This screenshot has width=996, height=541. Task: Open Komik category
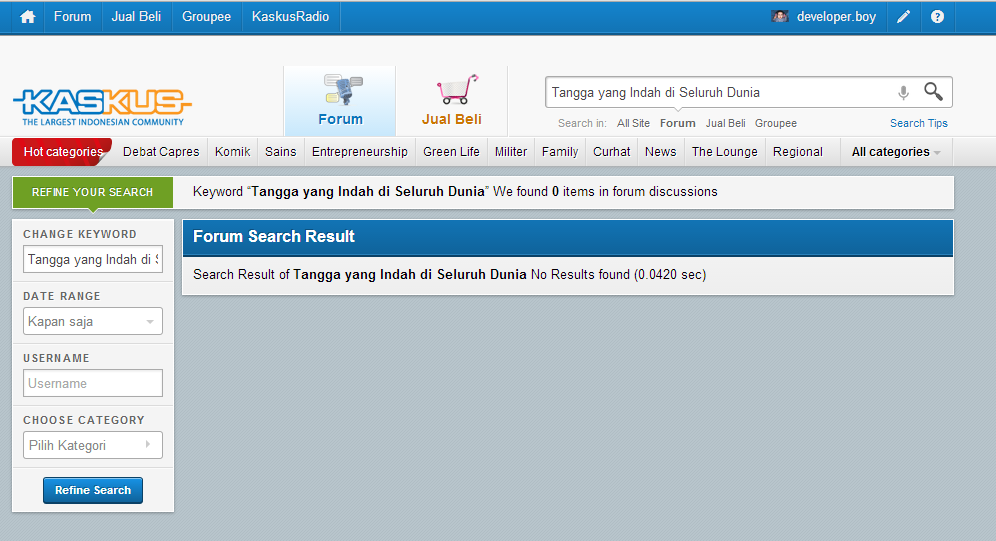[232, 152]
